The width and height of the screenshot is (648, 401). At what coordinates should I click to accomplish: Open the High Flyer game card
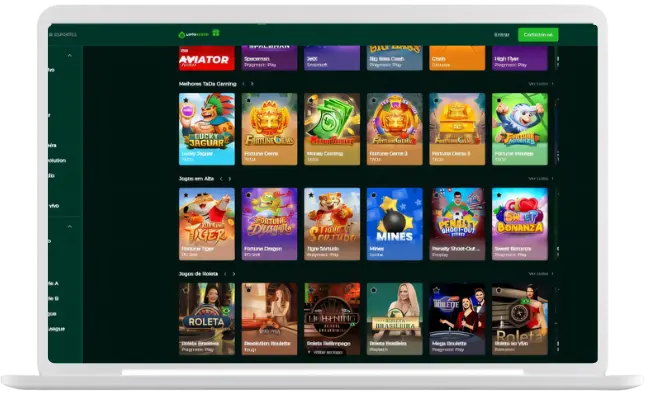click(520, 58)
